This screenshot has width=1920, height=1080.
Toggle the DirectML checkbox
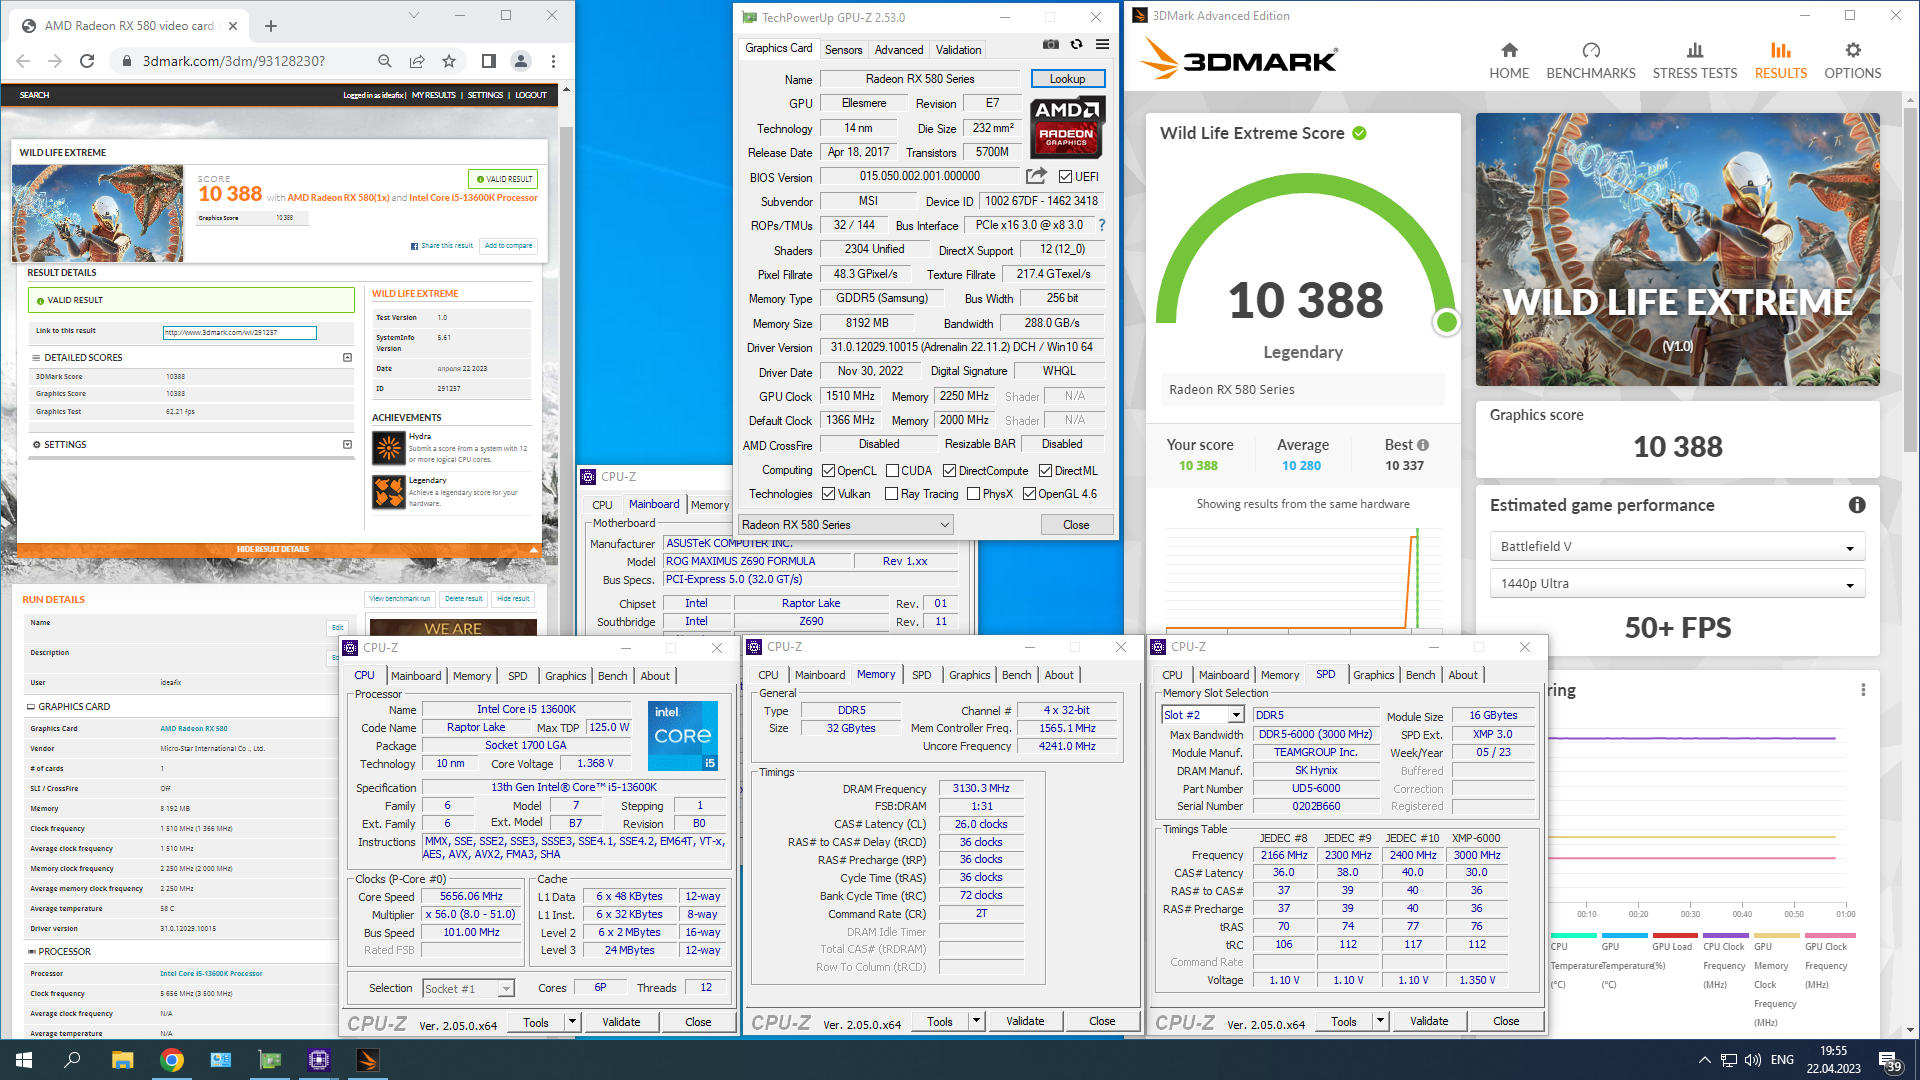click(1045, 471)
